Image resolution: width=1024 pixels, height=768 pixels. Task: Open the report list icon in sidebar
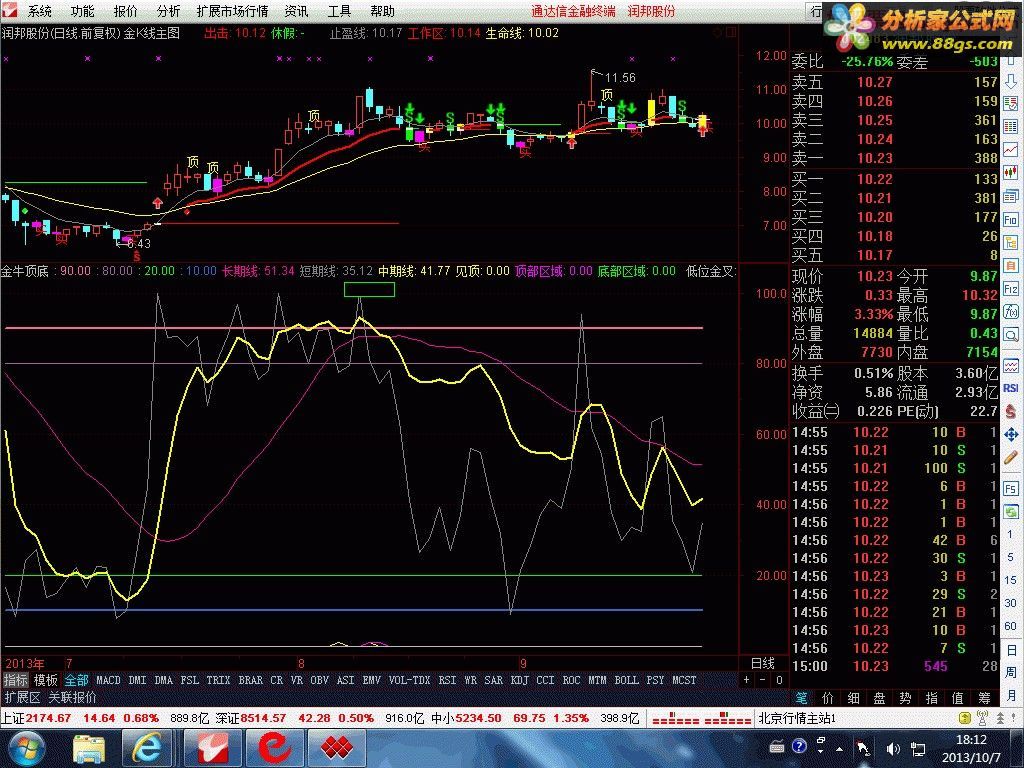coord(1011,103)
